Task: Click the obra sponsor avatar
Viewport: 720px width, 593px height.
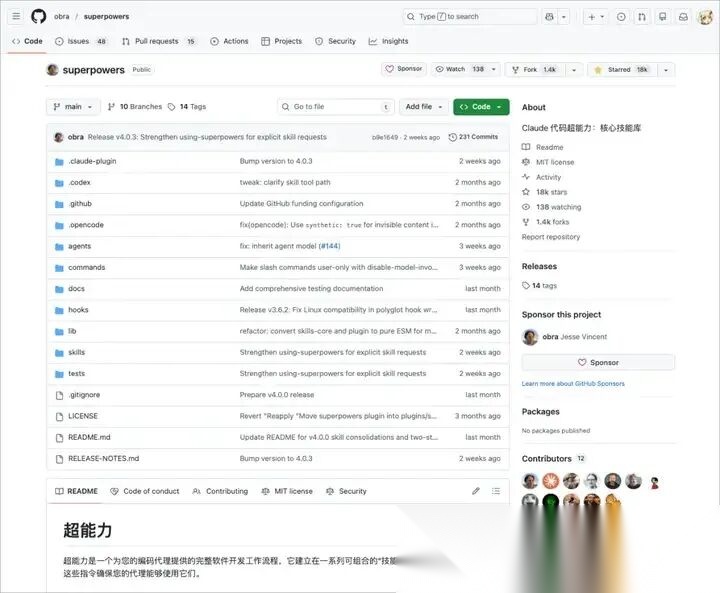Action: [x=530, y=337]
